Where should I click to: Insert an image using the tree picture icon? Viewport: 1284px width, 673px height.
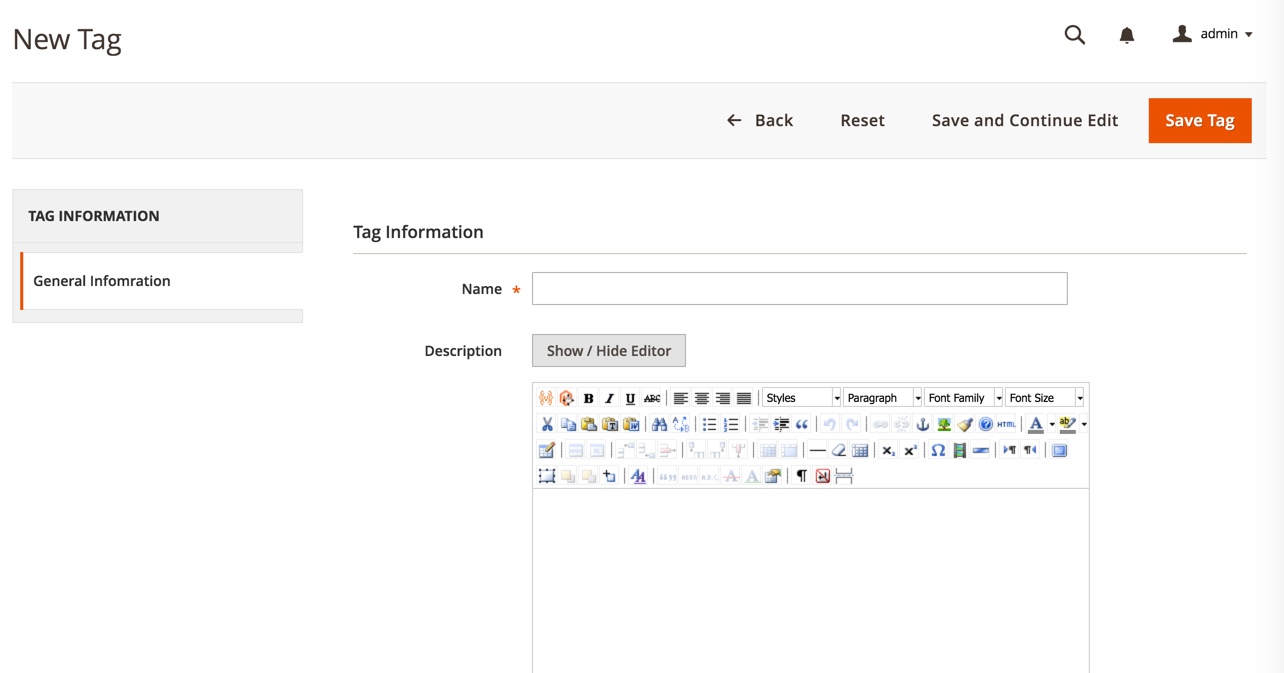point(944,424)
